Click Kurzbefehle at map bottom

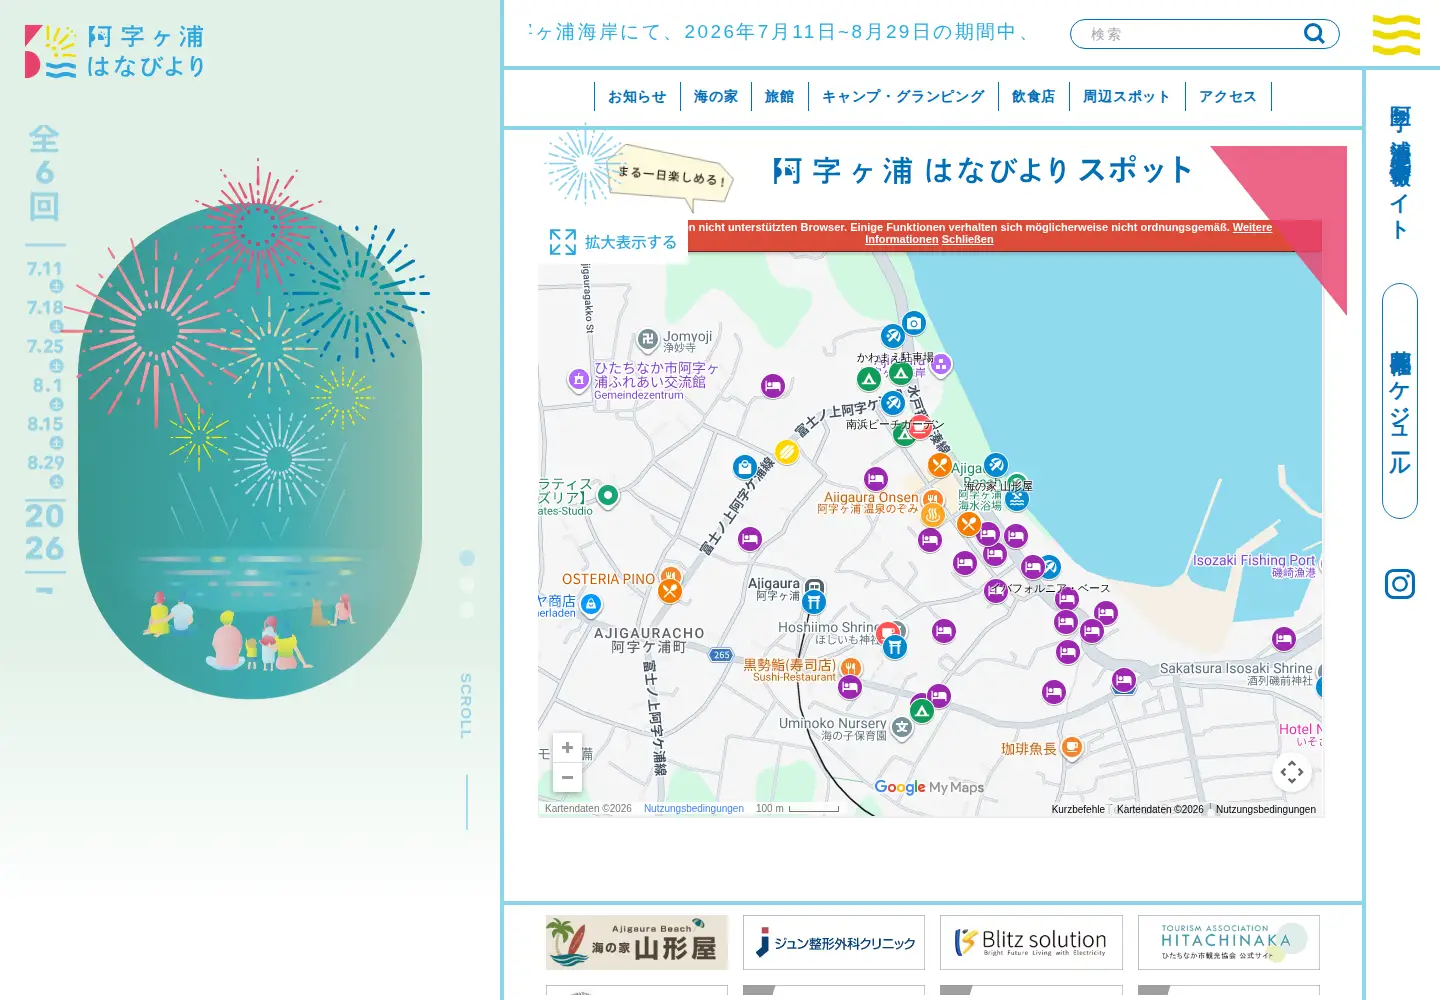tap(1078, 809)
